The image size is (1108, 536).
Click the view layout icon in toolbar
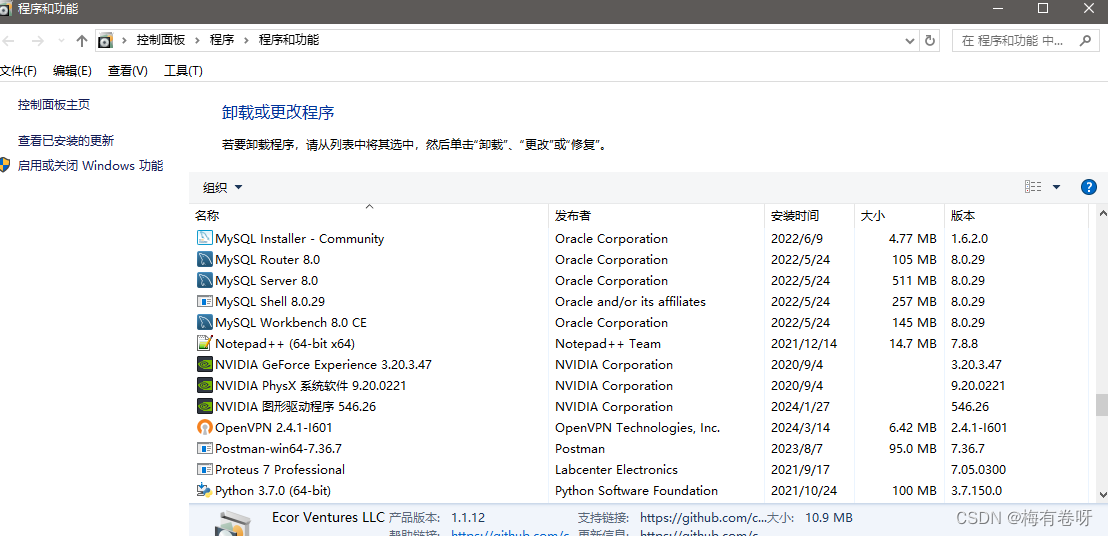(1033, 187)
